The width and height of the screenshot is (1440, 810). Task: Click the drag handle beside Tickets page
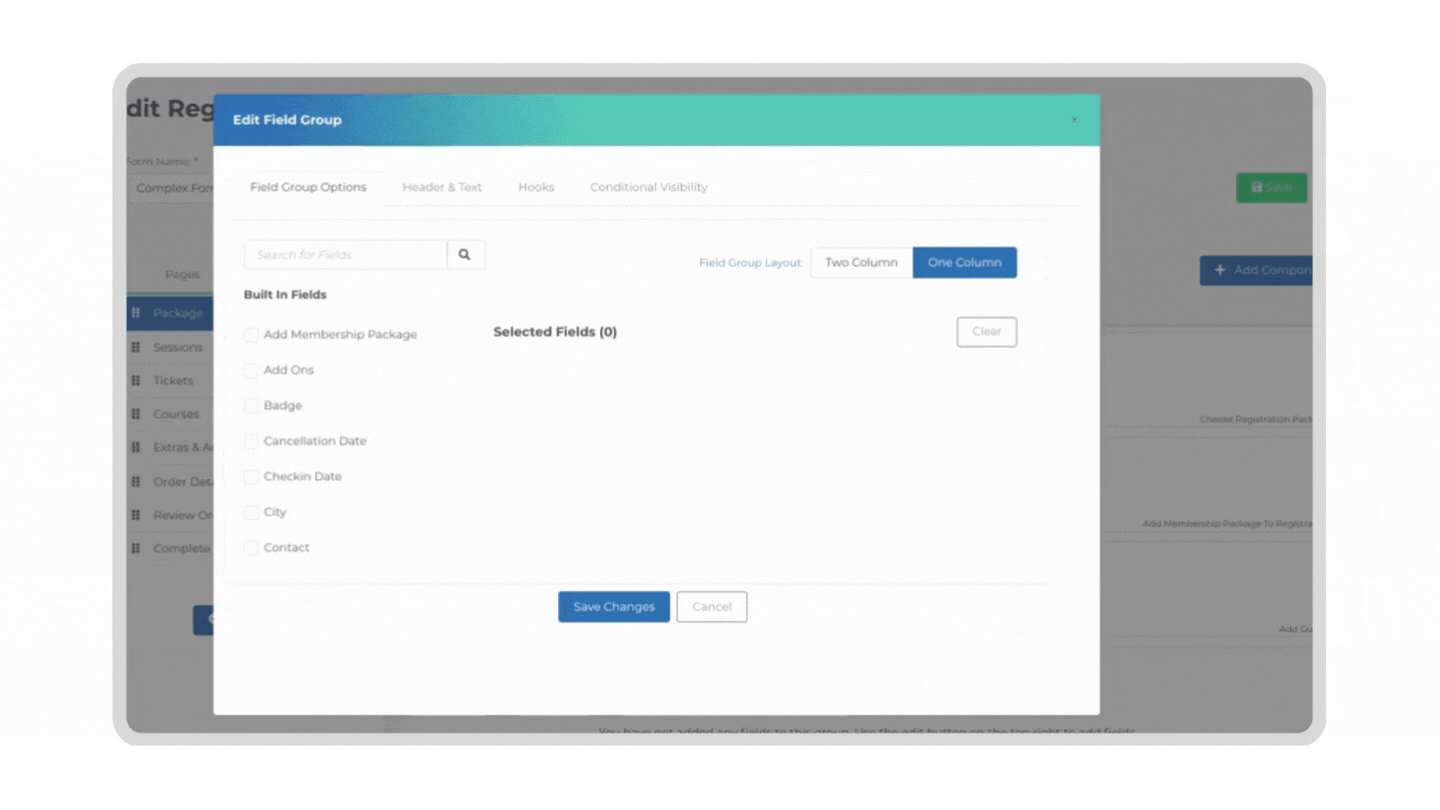(136, 381)
